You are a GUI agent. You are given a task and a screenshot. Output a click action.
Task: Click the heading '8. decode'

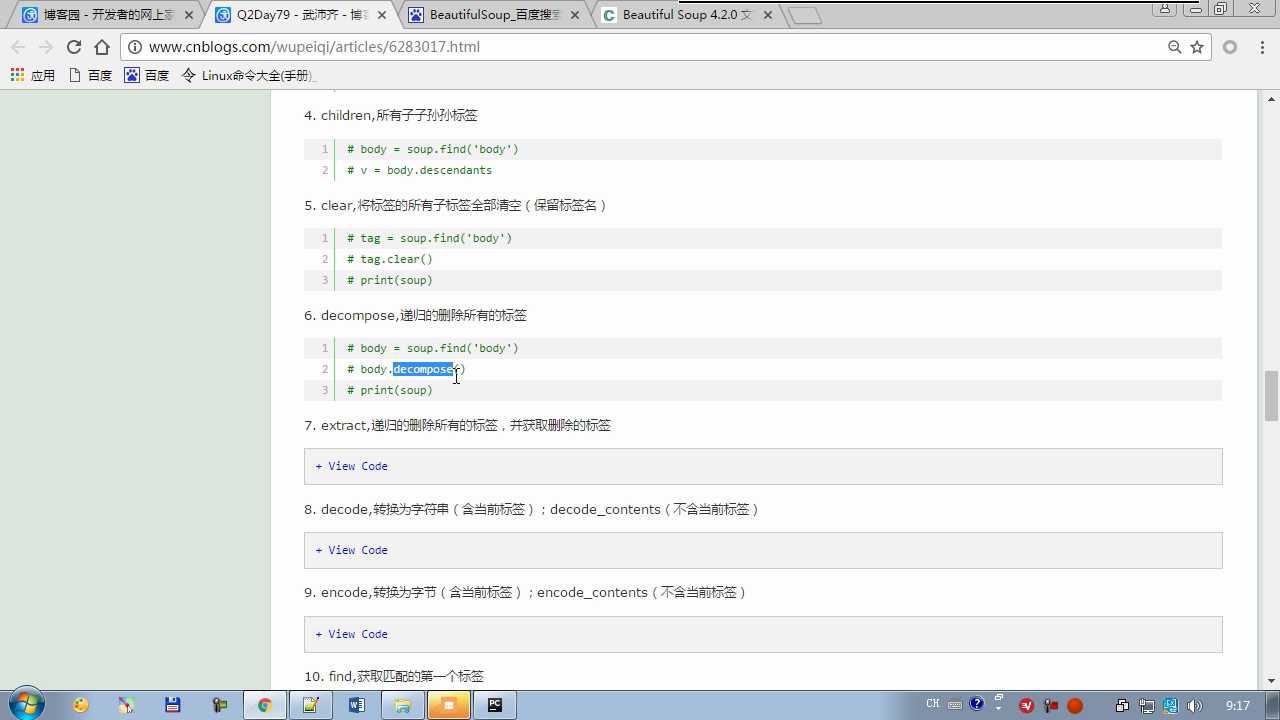pos(531,509)
